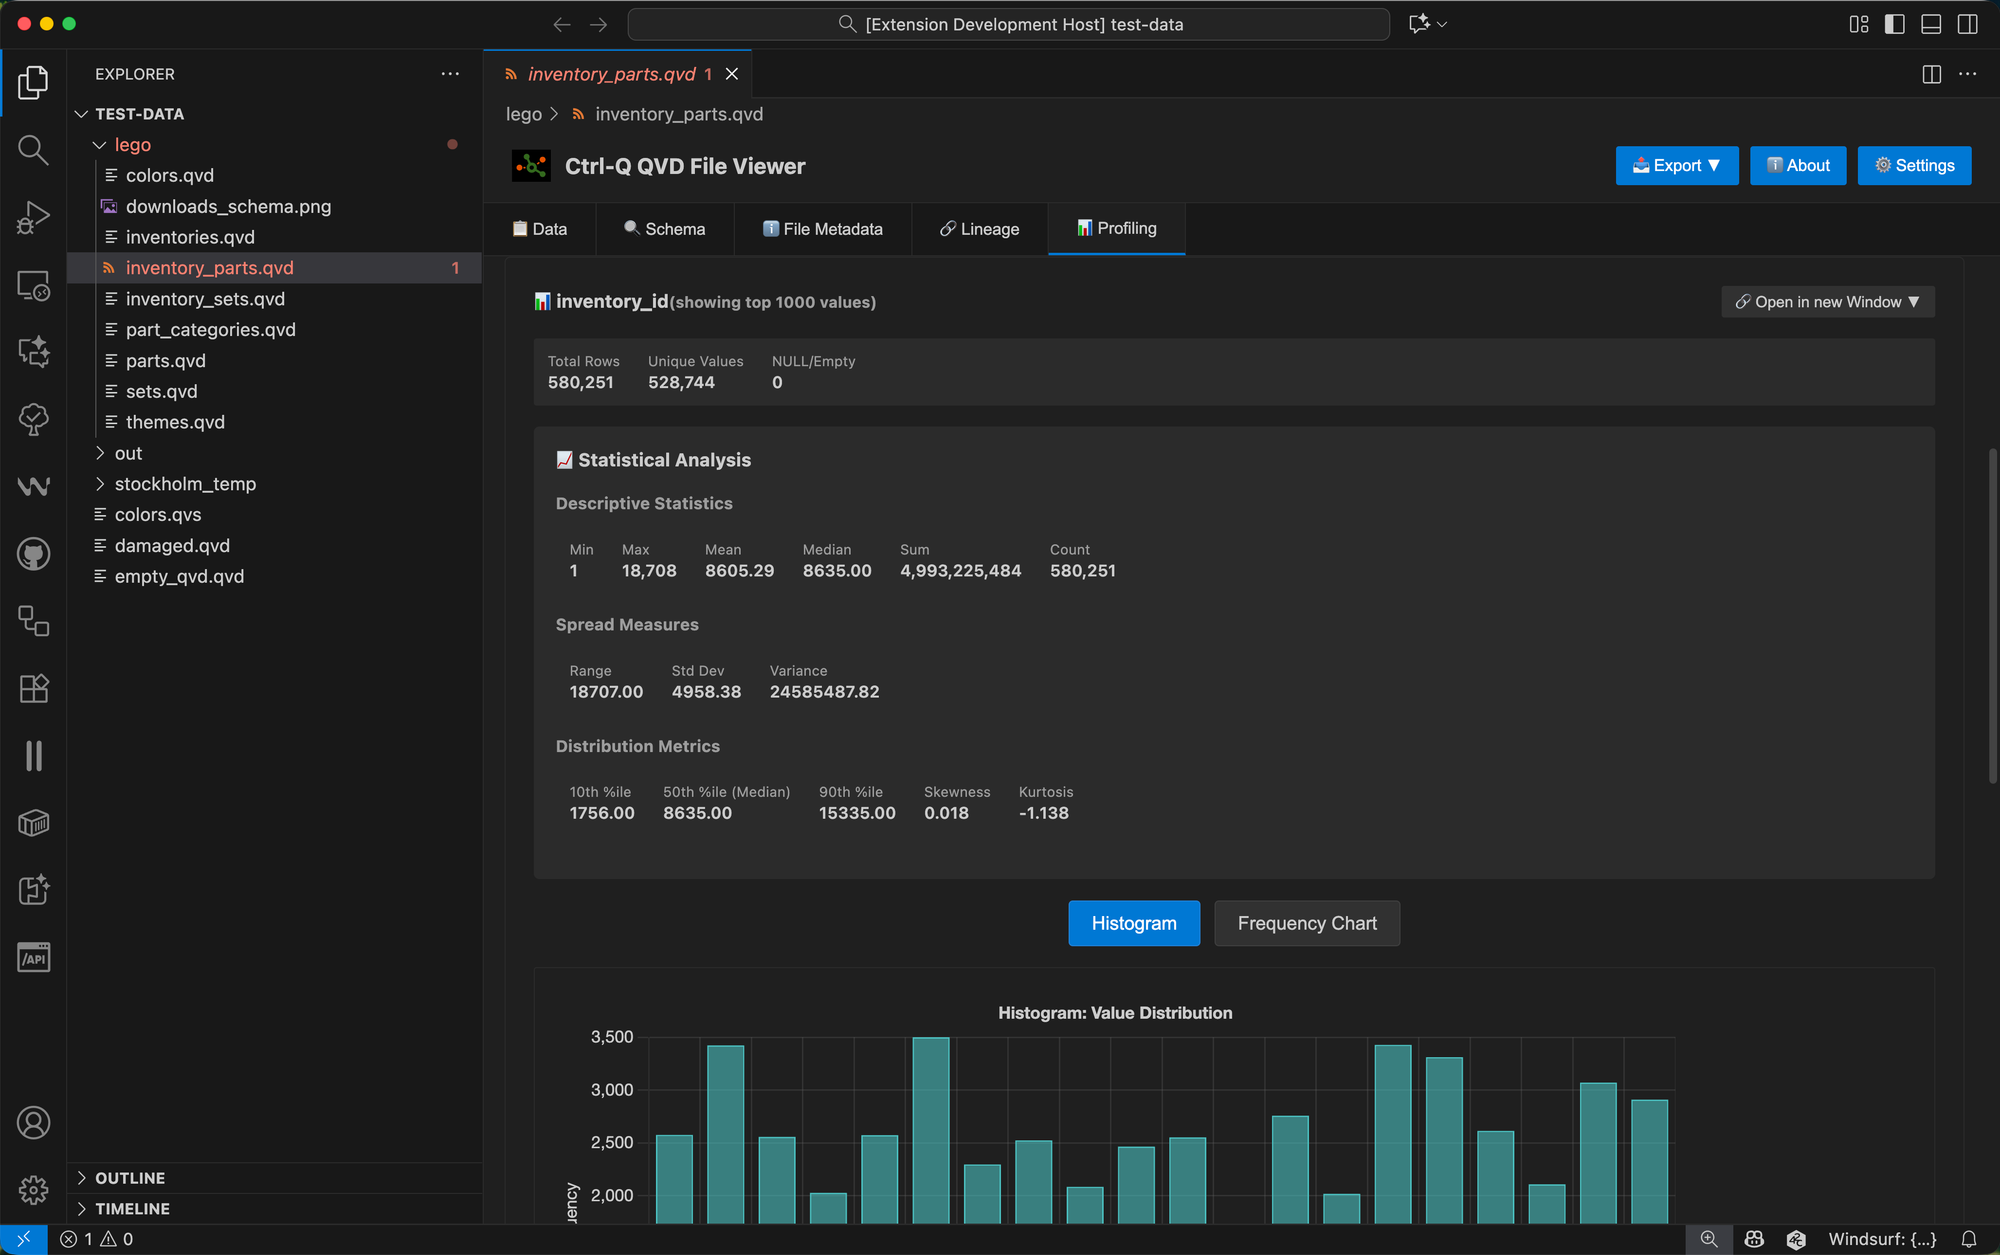Click the split editor right icon
Viewport: 2000px width, 1255px height.
tap(1931, 74)
